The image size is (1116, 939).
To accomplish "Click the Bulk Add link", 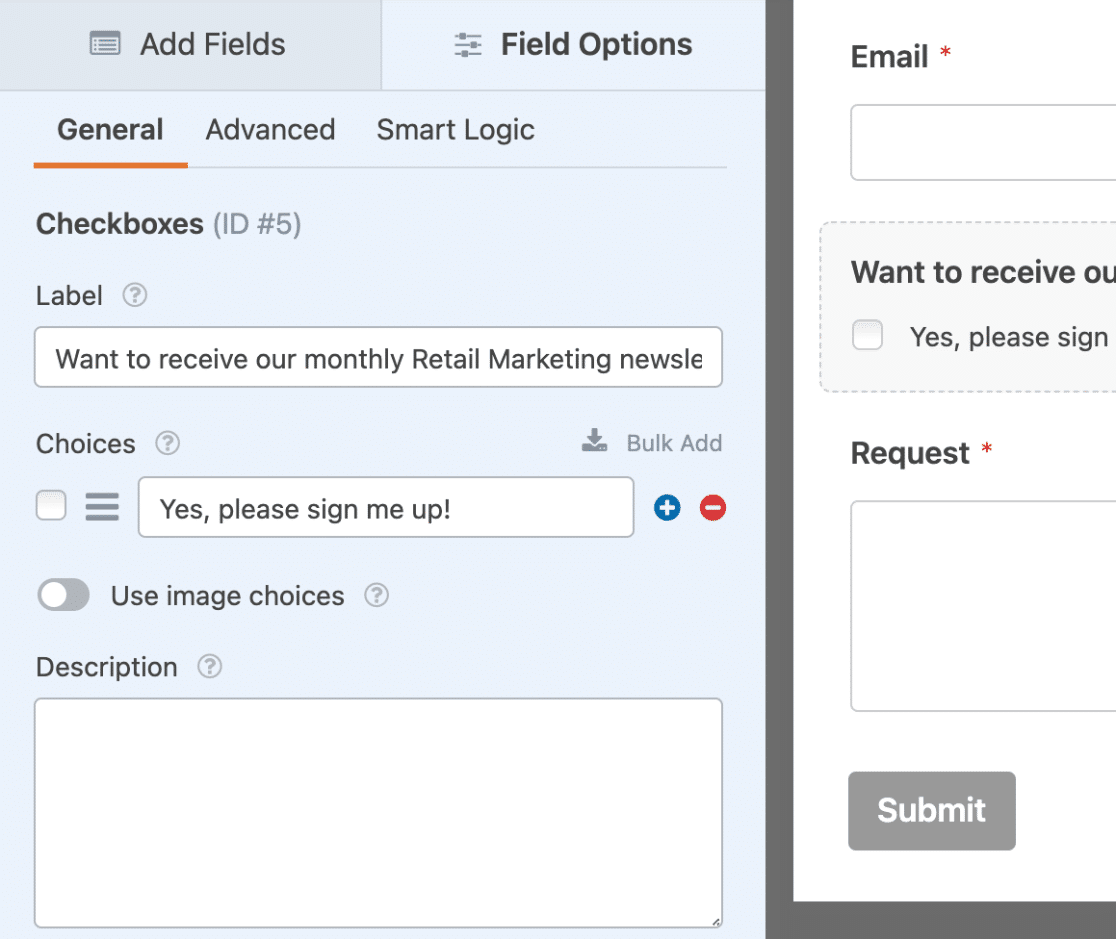I will [673, 443].
